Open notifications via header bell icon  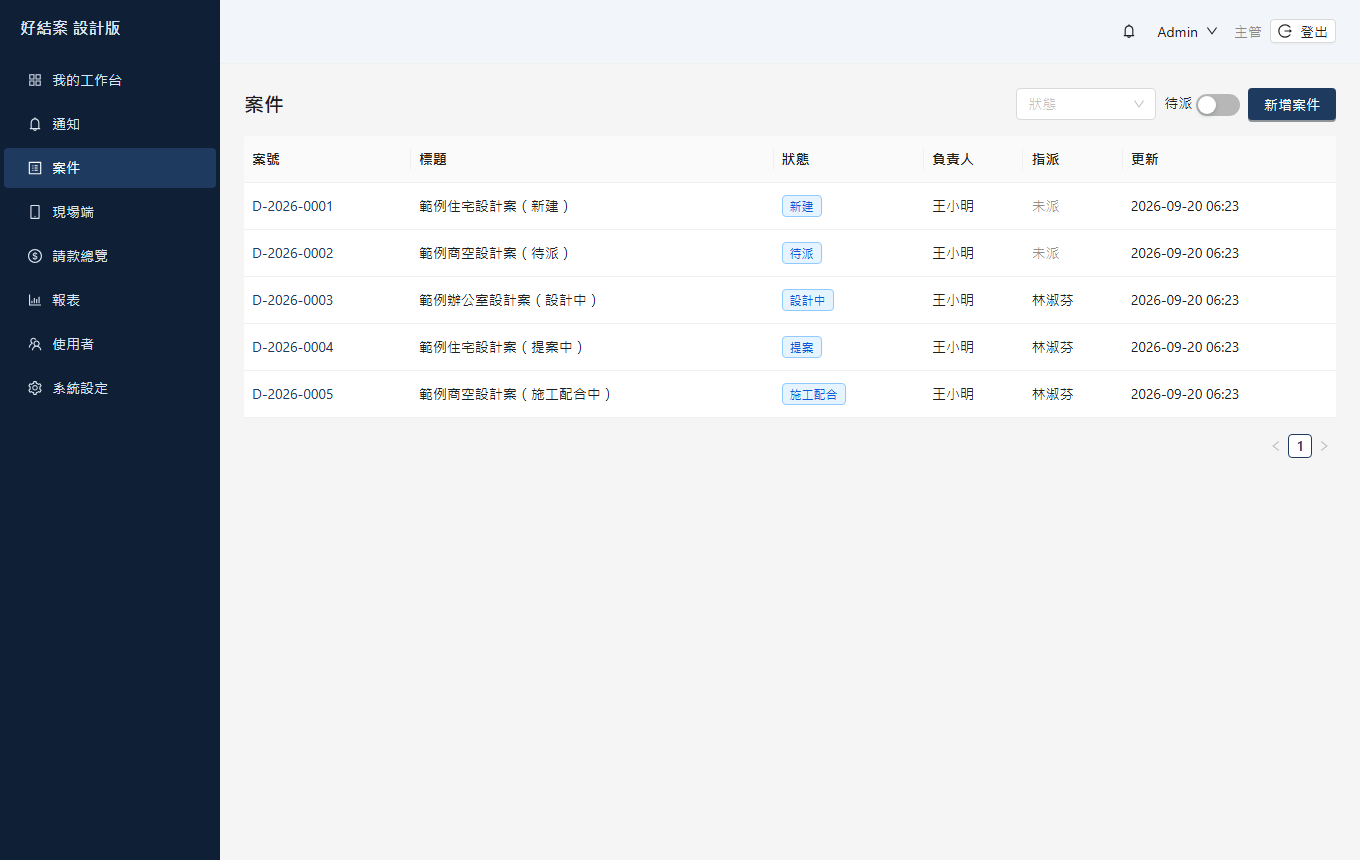(1129, 32)
